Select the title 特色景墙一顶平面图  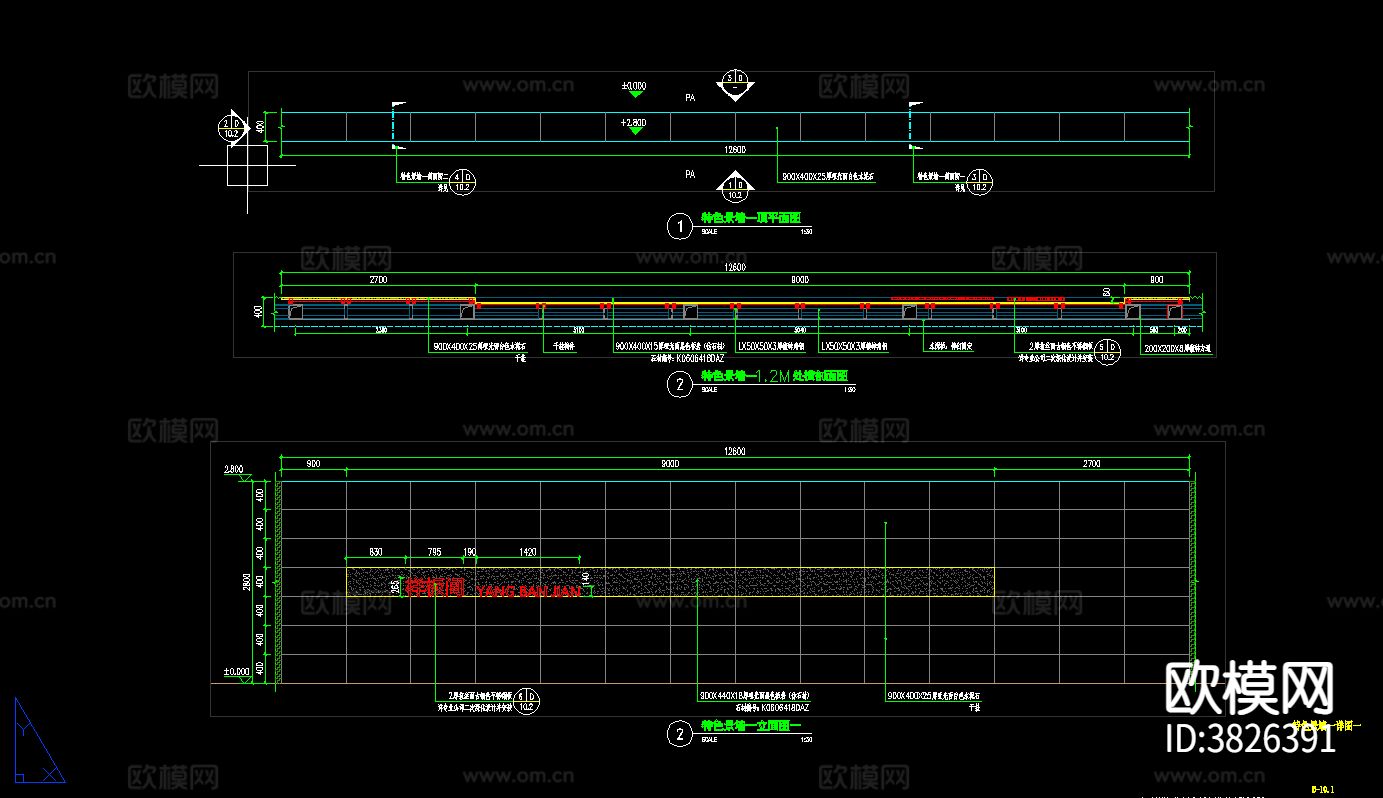pyautogui.click(x=751, y=217)
